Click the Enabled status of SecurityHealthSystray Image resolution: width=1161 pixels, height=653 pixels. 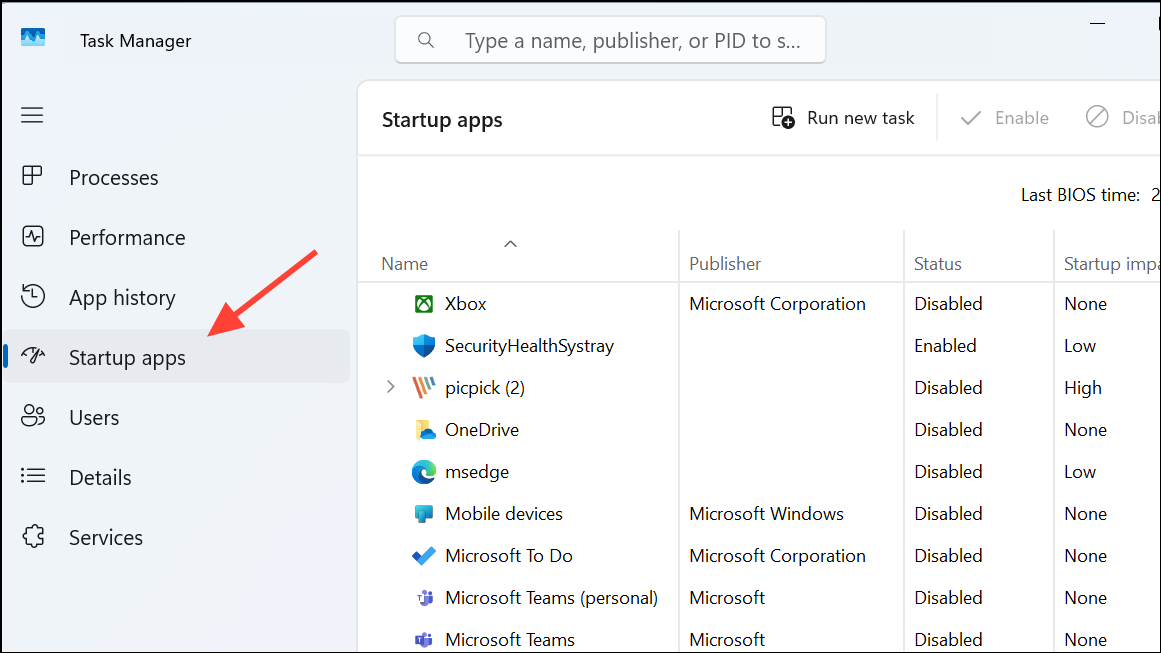(x=945, y=346)
